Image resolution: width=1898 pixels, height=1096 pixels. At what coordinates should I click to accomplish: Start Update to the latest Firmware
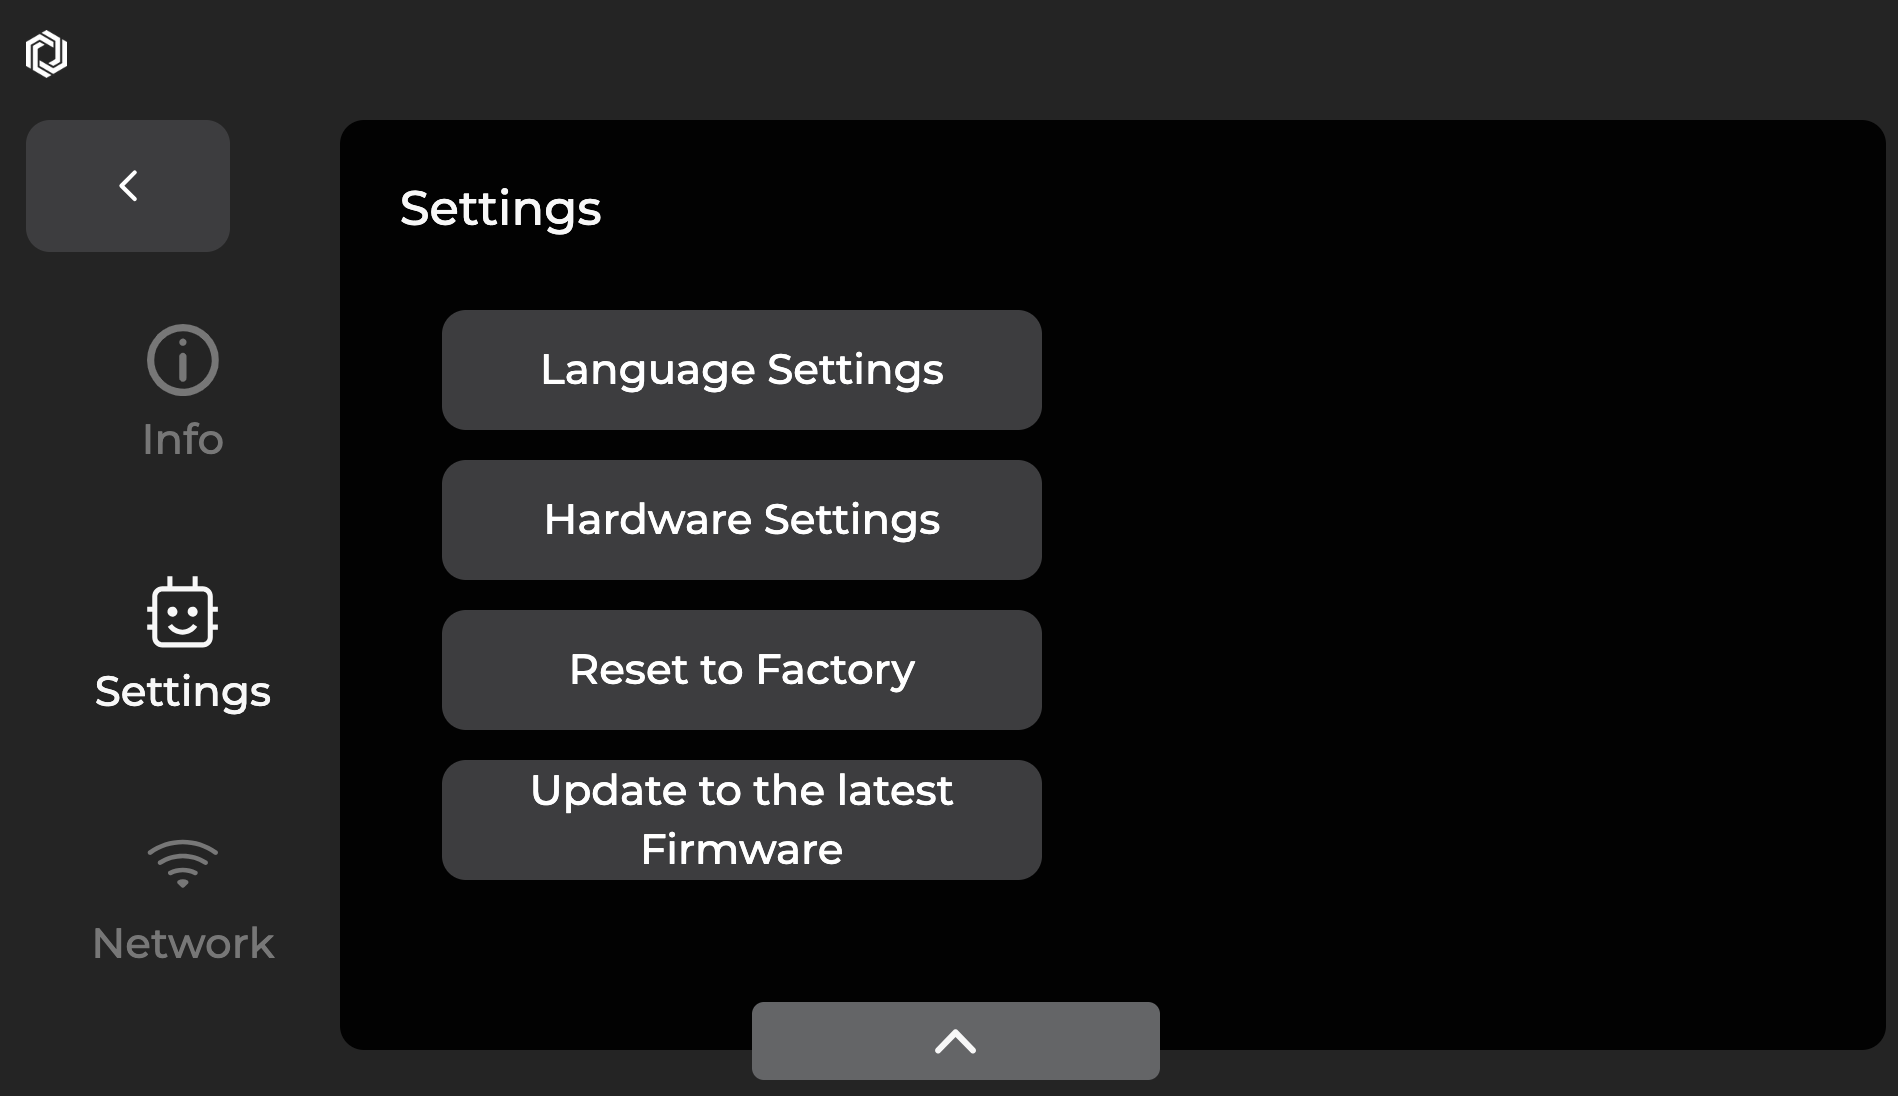[742, 820]
